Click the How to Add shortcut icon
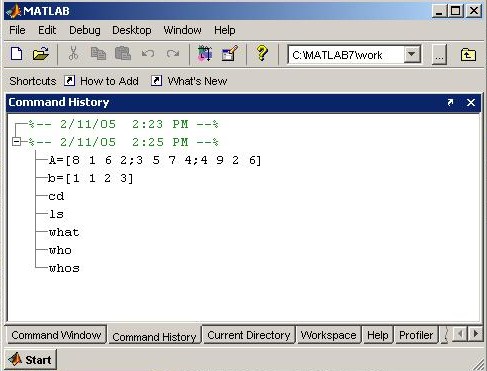The width and height of the screenshot is (487, 371). [x=69, y=81]
